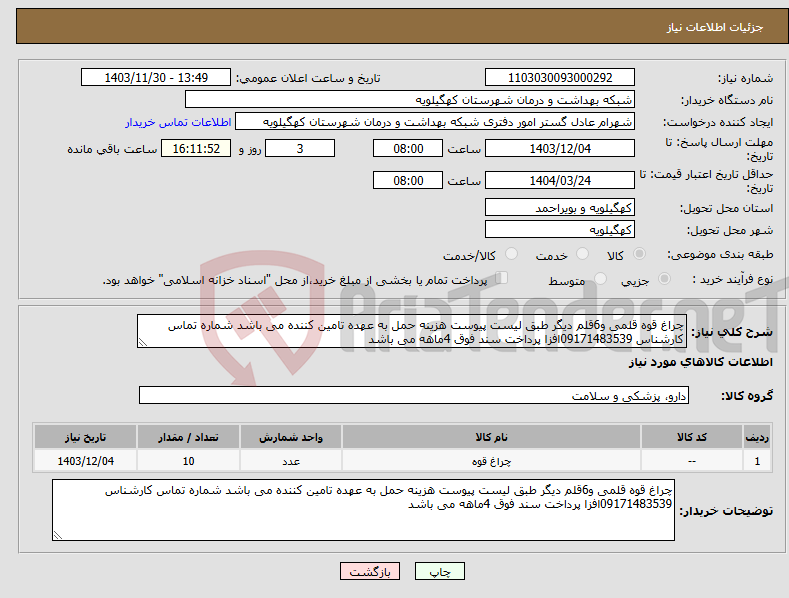The image size is (789, 598).
Task: Click the item code cell showing --
Action: coord(692,461)
